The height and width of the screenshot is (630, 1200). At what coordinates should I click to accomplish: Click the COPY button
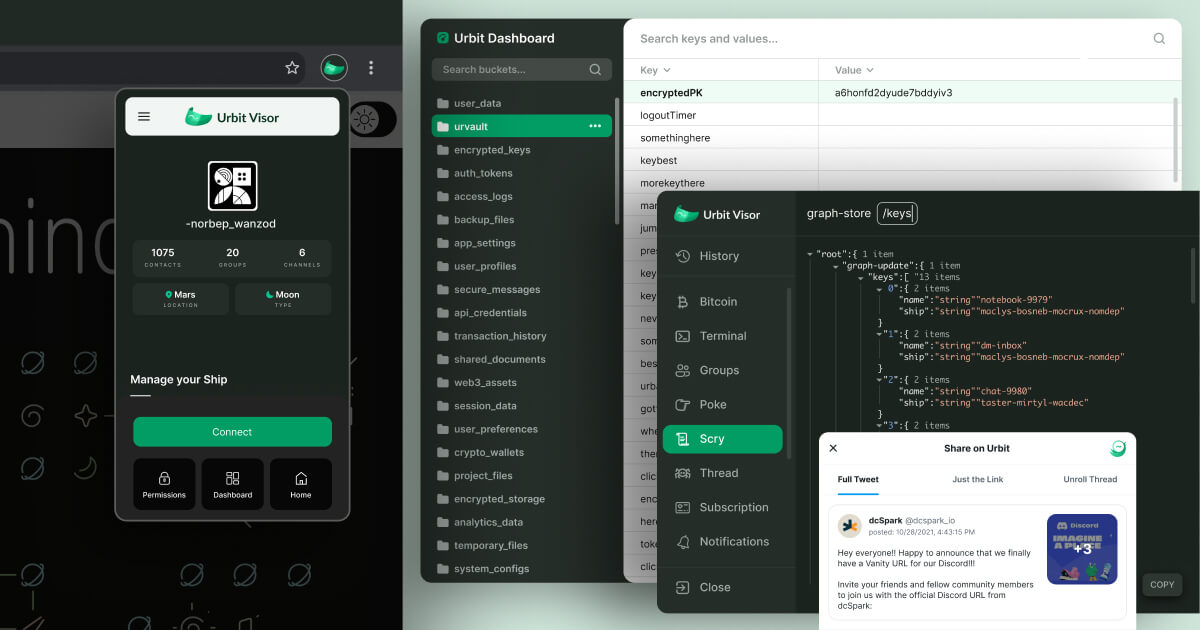[1162, 585]
